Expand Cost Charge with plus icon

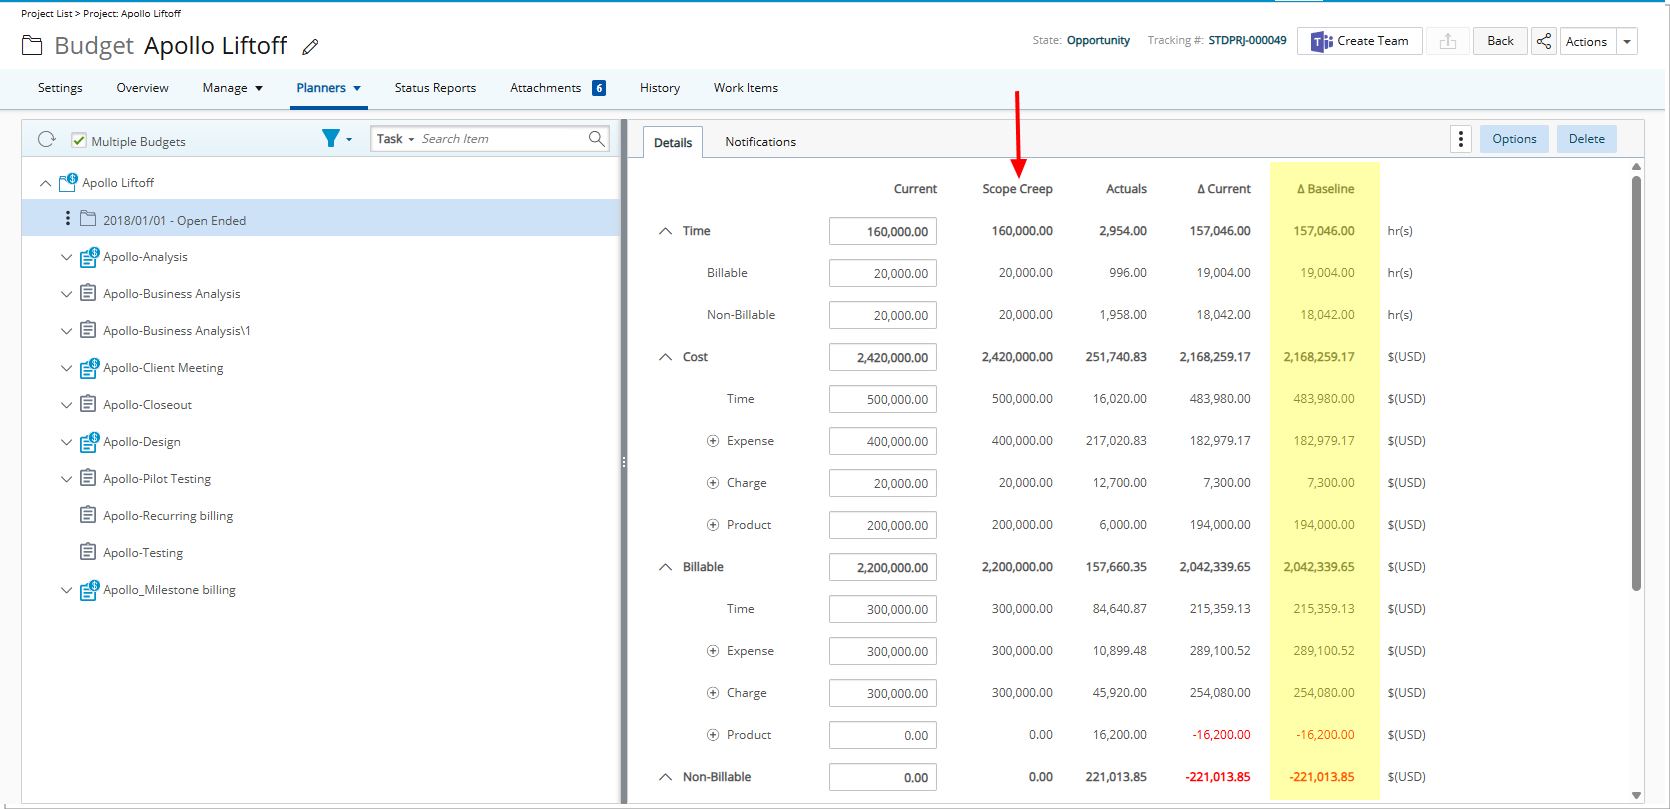tap(713, 483)
